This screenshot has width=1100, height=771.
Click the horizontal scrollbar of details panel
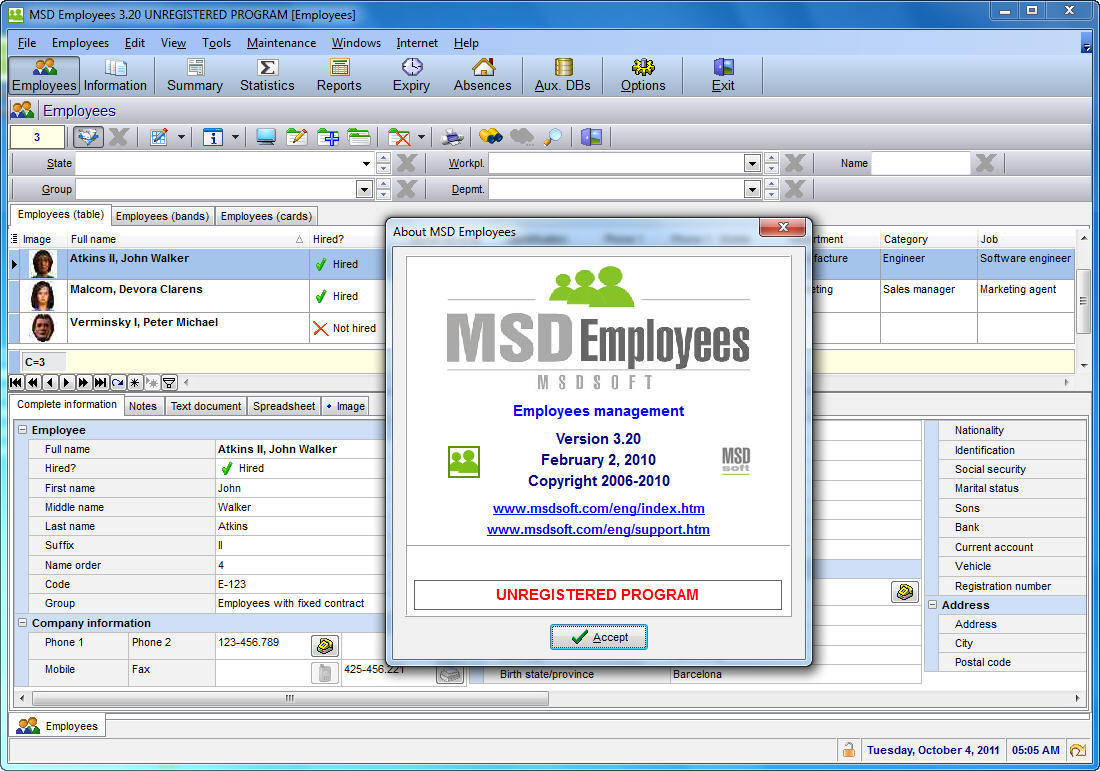click(290, 698)
